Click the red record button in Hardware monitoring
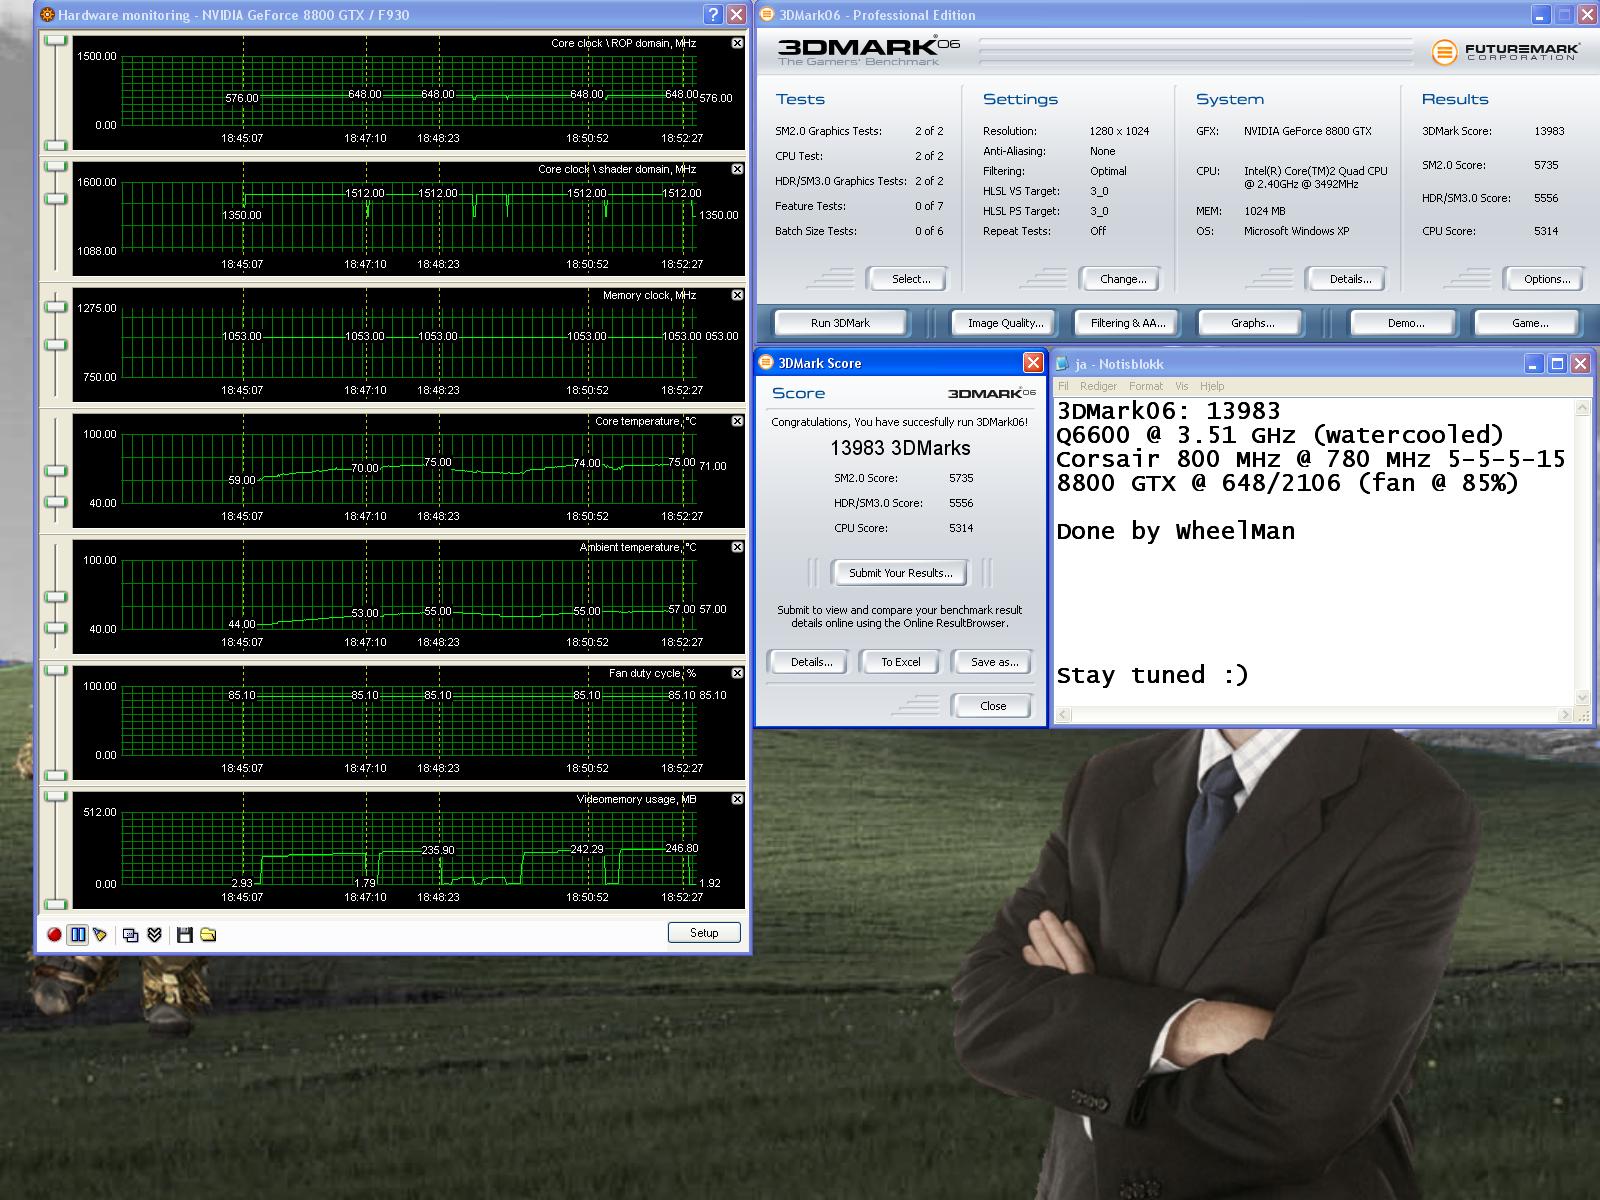 point(54,935)
